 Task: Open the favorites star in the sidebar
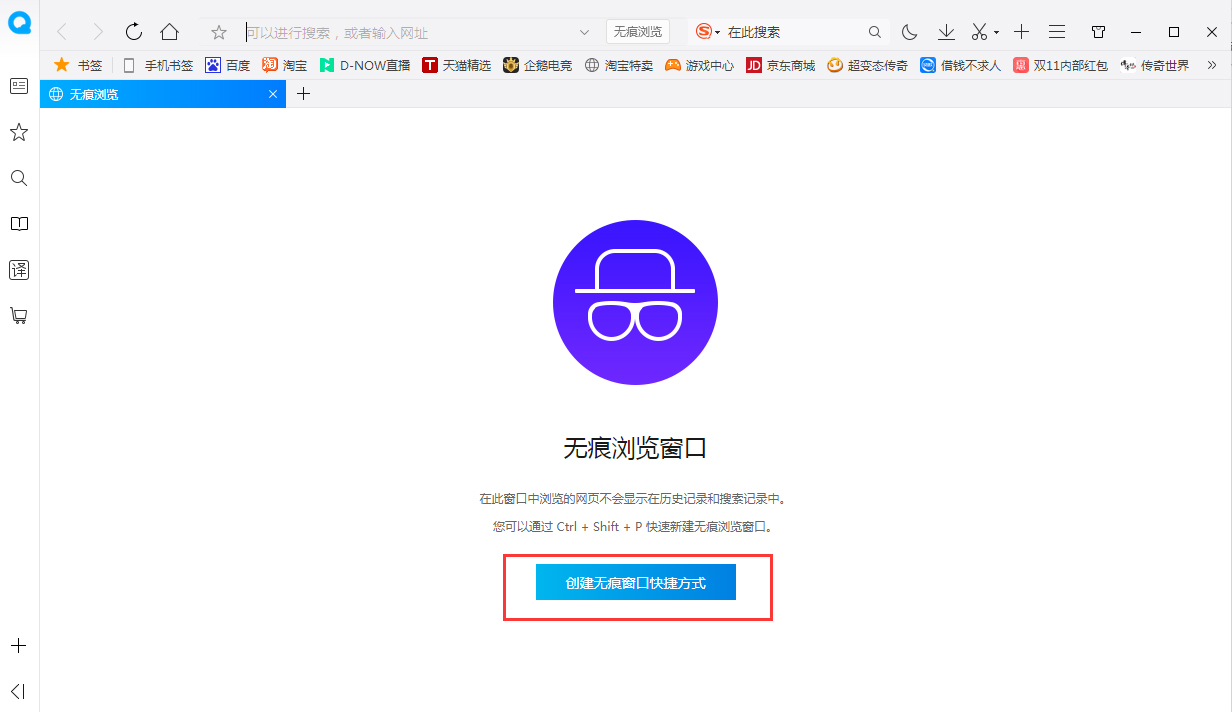[x=18, y=131]
